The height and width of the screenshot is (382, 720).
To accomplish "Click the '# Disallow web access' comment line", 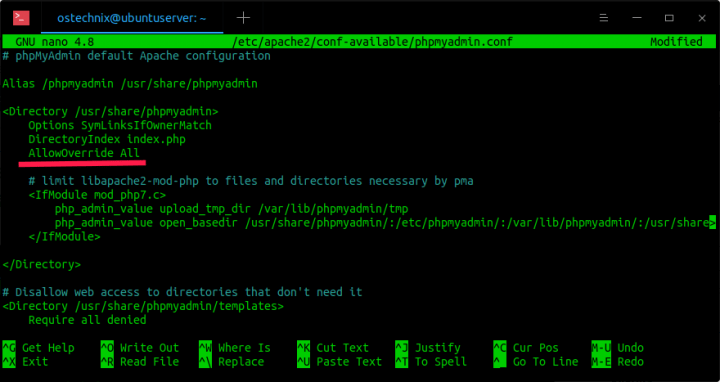I will click(x=182, y=292).
